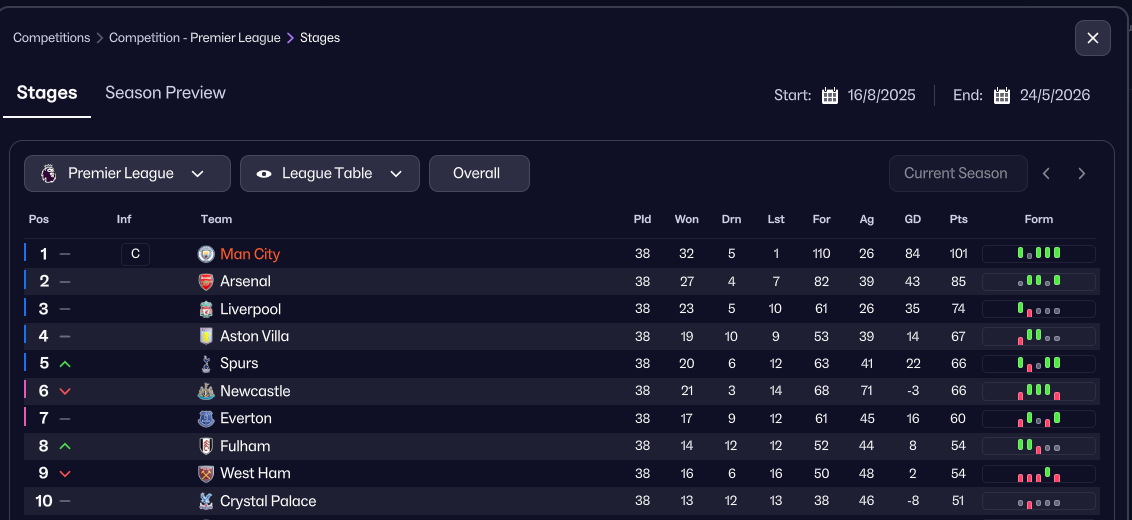The image size is (1132, 520).
Task: Go to next season arrow
Action: click(x=1081, y=173)
